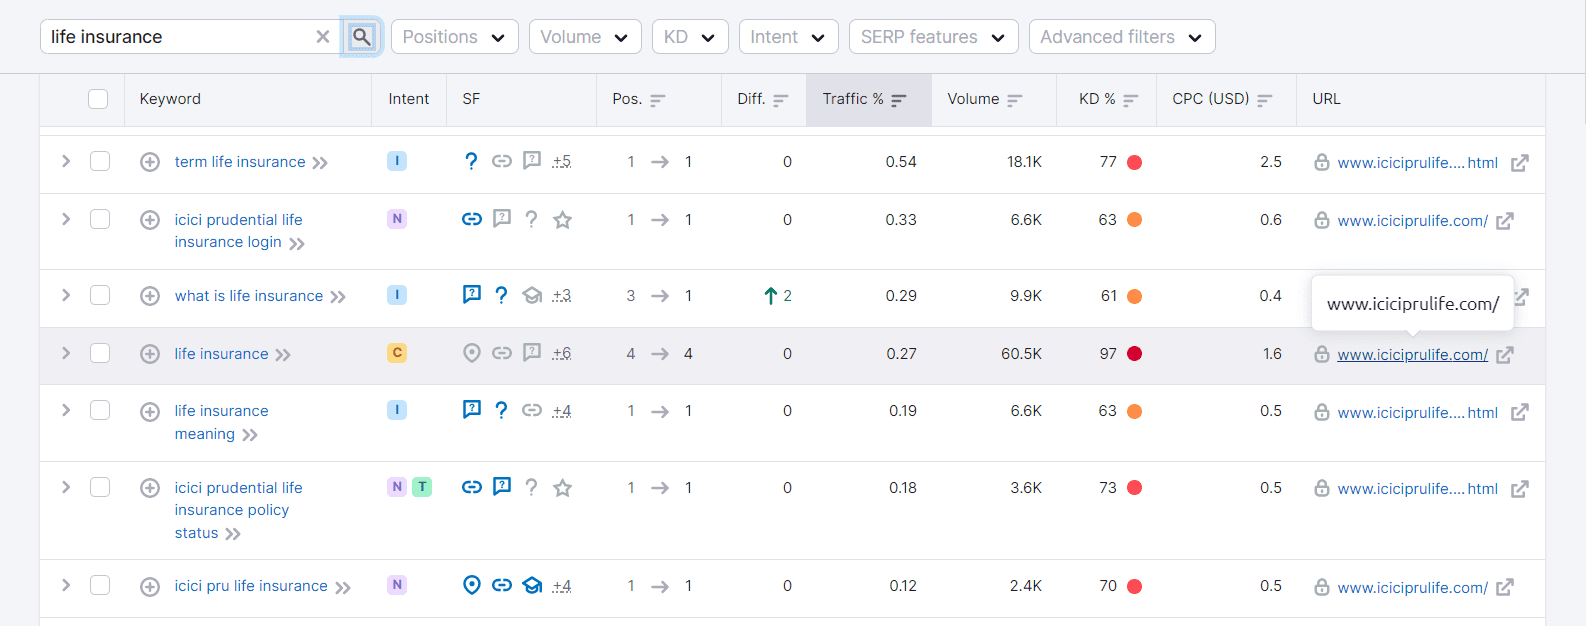Open the 'what is life insurance' keyword
Screen dimensions: 1586x626
coord(249,296)
